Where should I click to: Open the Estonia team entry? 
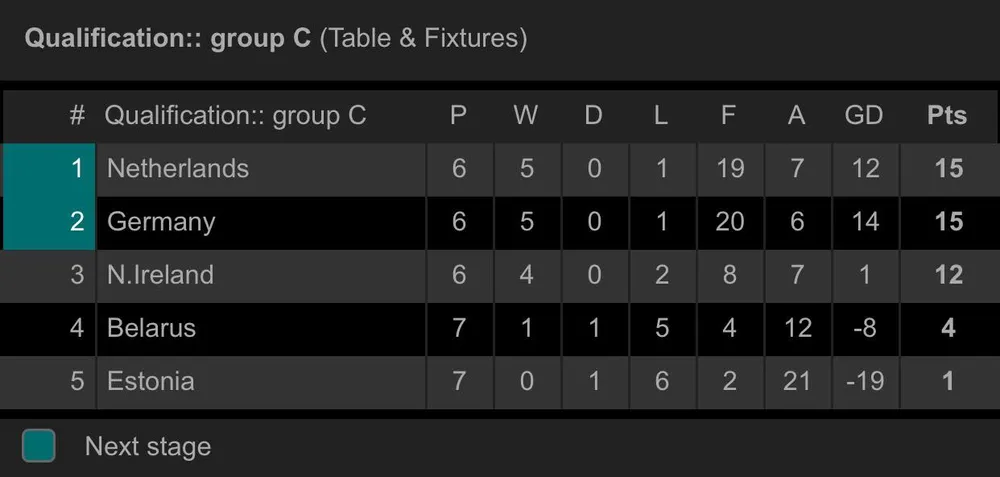(151, 381)
